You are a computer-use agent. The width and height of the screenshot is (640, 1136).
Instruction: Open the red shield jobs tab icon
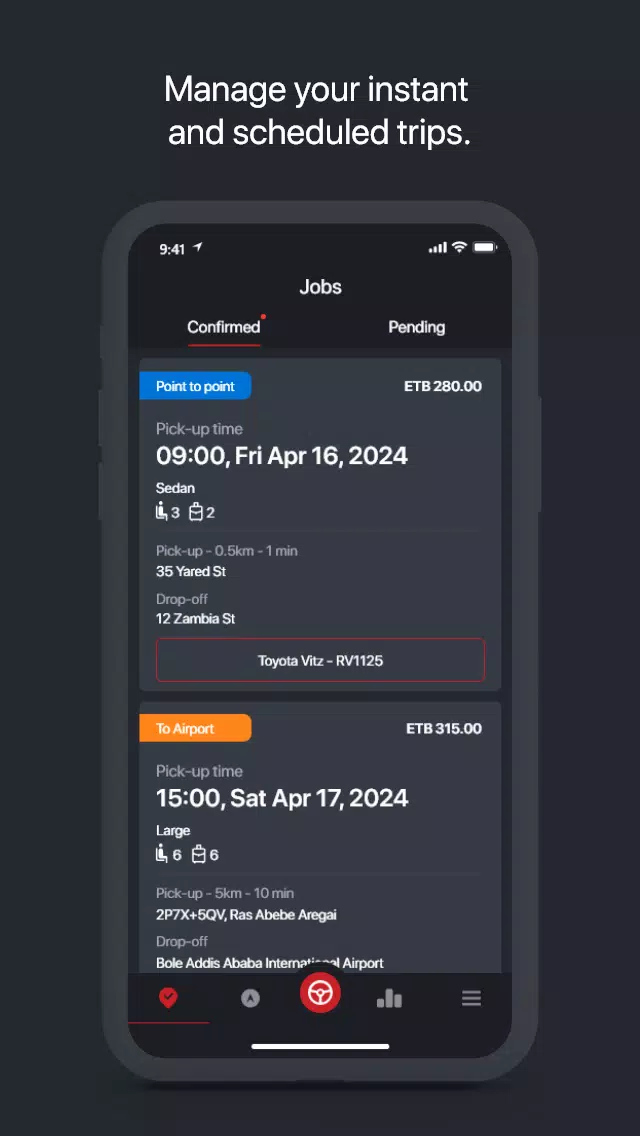(x=168, y=998)
